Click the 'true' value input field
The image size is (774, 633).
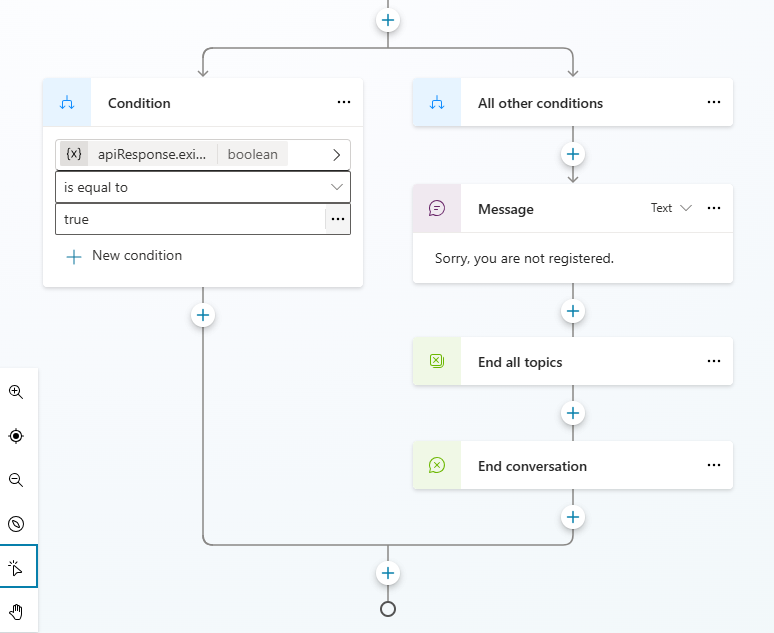tap(190, 219)
